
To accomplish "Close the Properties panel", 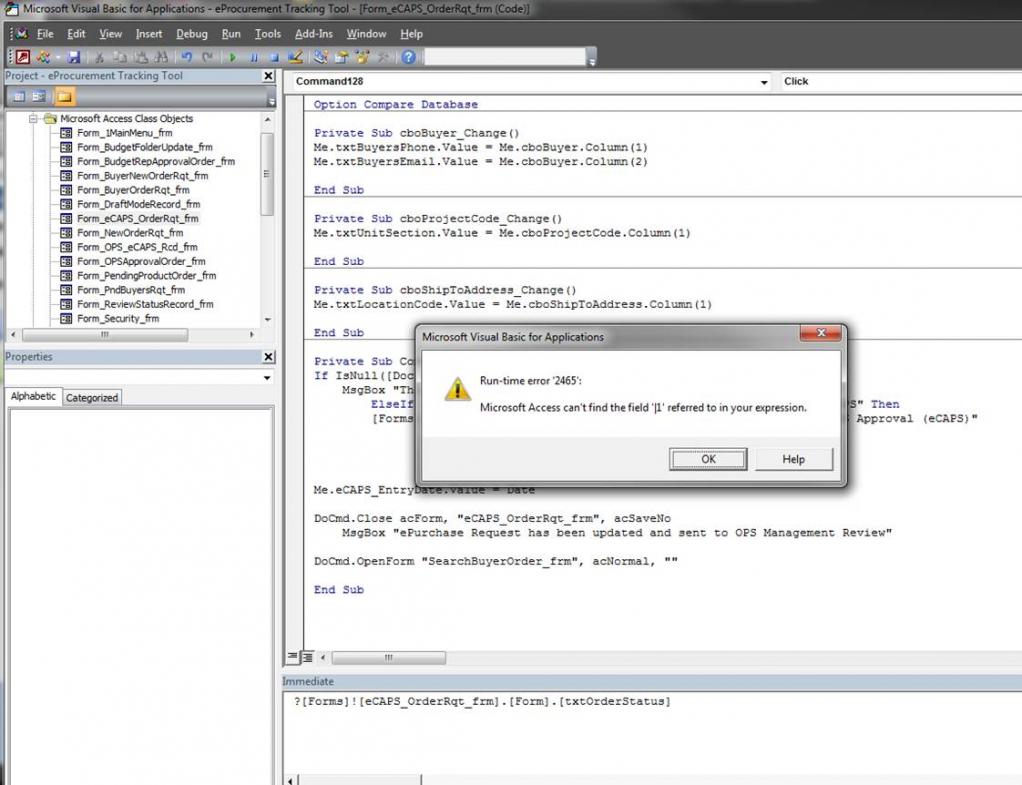I will (x=268, y=357).
